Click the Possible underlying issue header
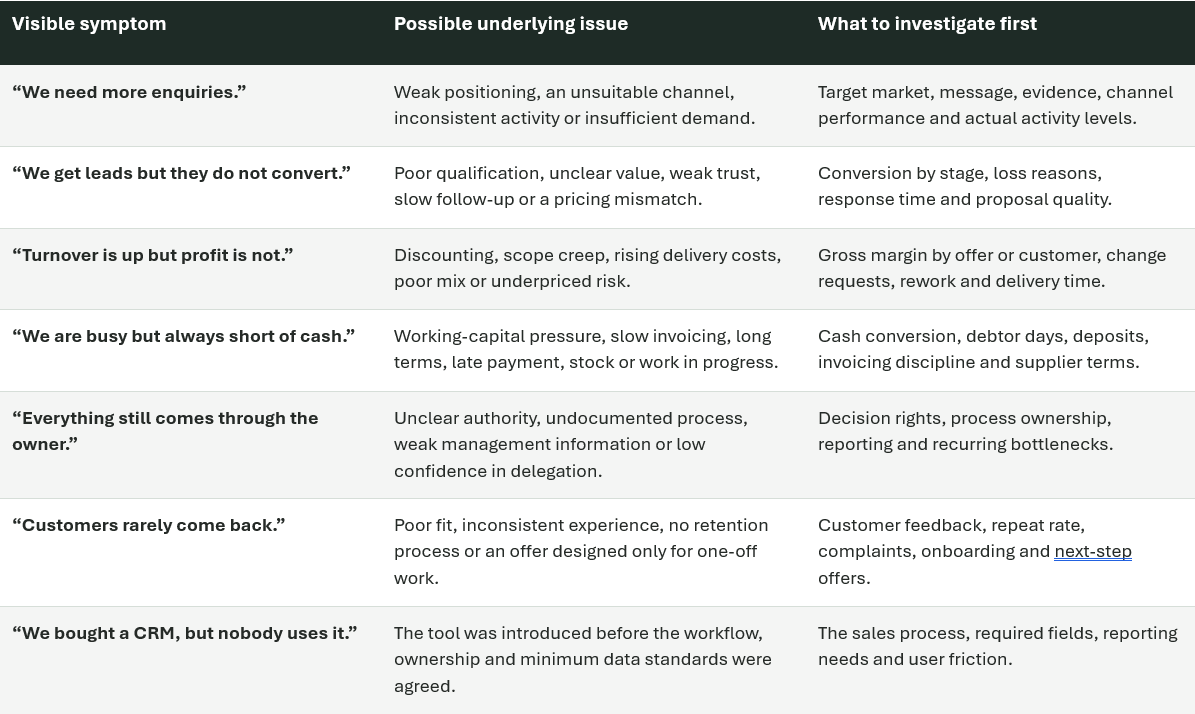Screen dimensions: 1195x714 click(x=511, y=24)
